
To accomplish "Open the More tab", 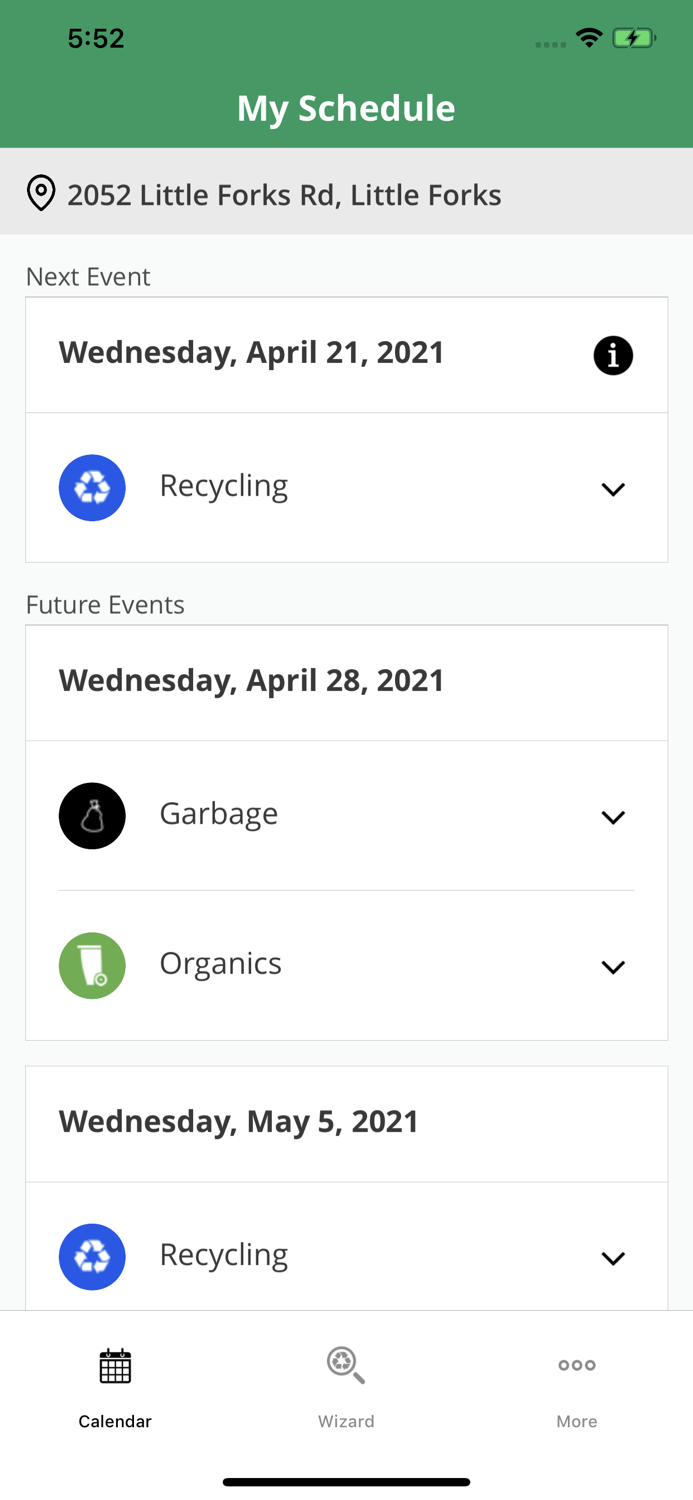I will coord(576,1390).
